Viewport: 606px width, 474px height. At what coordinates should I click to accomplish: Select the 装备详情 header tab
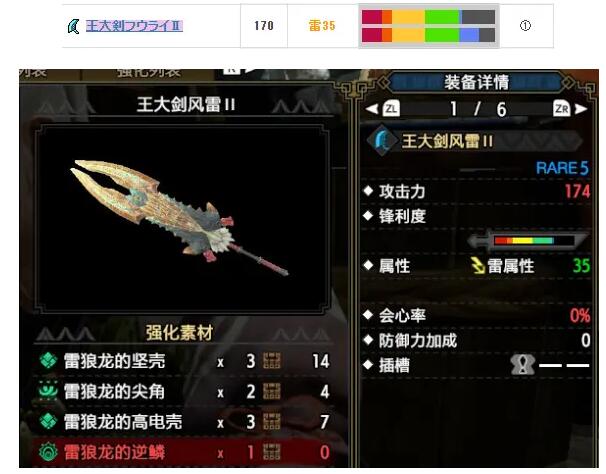(476, 82)
